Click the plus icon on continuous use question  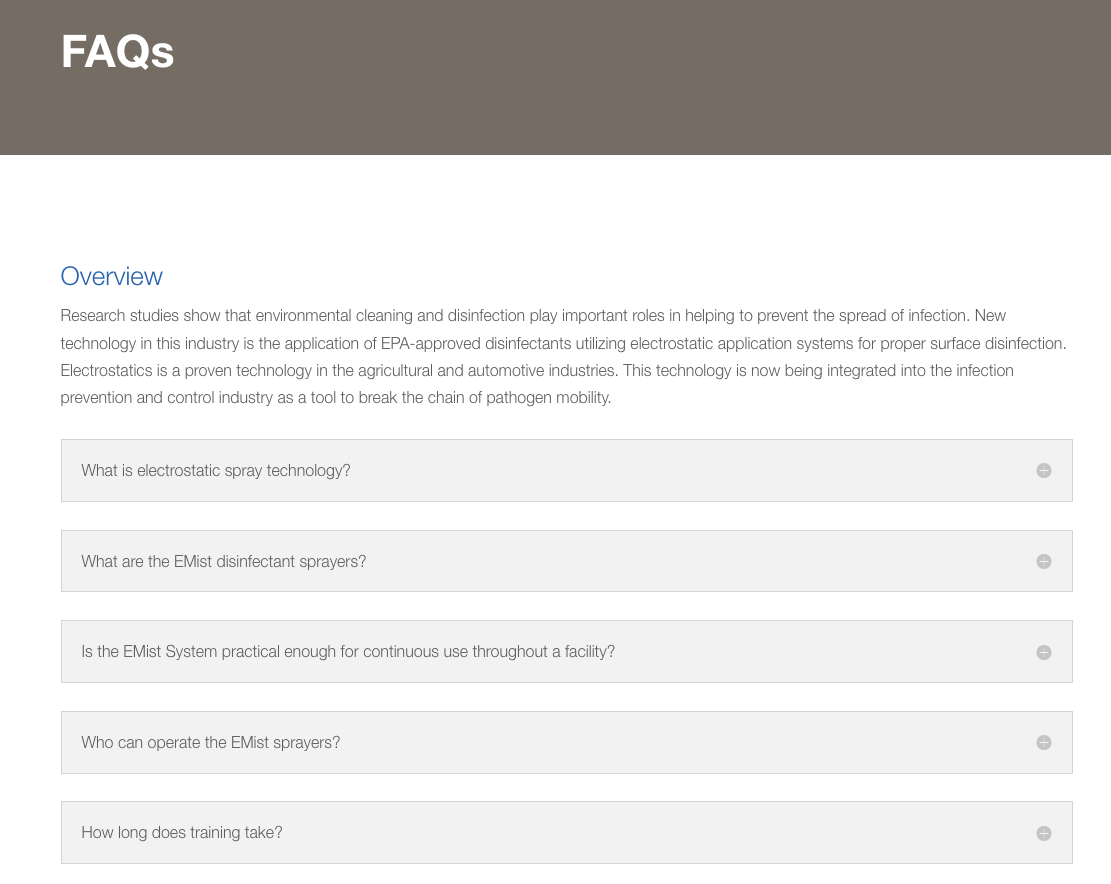click(1044, 651)
